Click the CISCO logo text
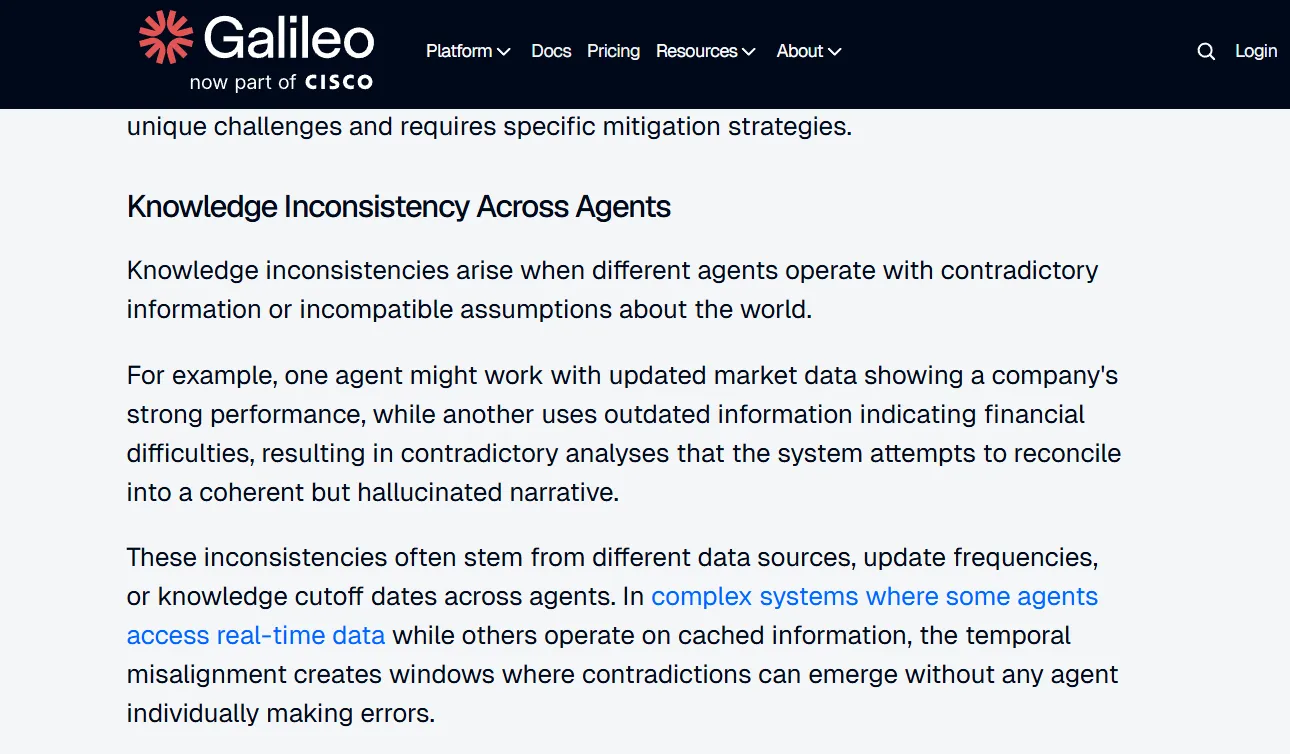1290x754 pixels. [339, 82]
